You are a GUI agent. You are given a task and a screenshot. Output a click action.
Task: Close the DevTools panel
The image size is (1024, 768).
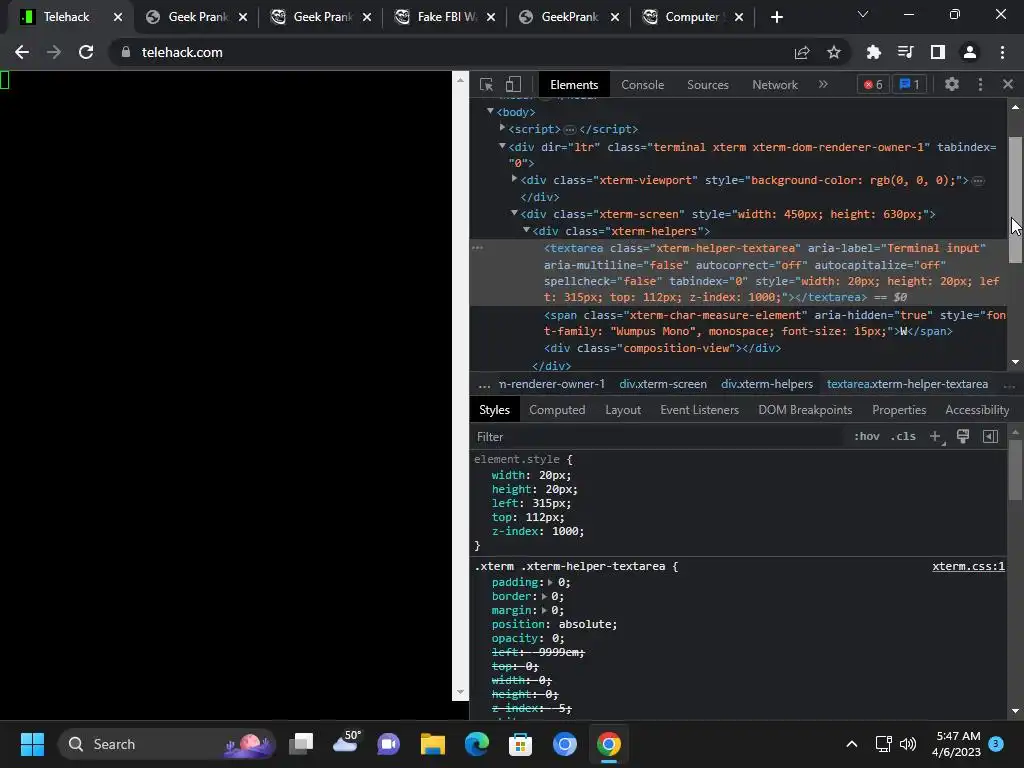pos(1008,84)
